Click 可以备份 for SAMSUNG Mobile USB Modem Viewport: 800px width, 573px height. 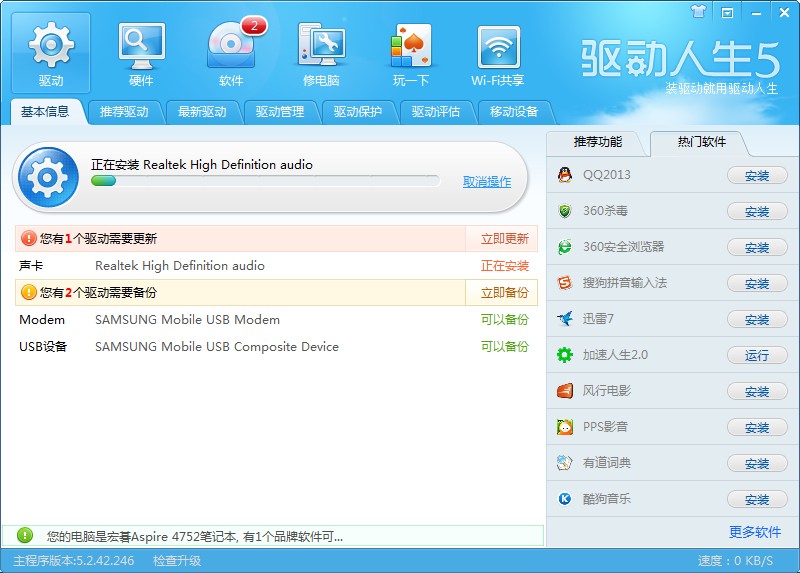point(504,319)
